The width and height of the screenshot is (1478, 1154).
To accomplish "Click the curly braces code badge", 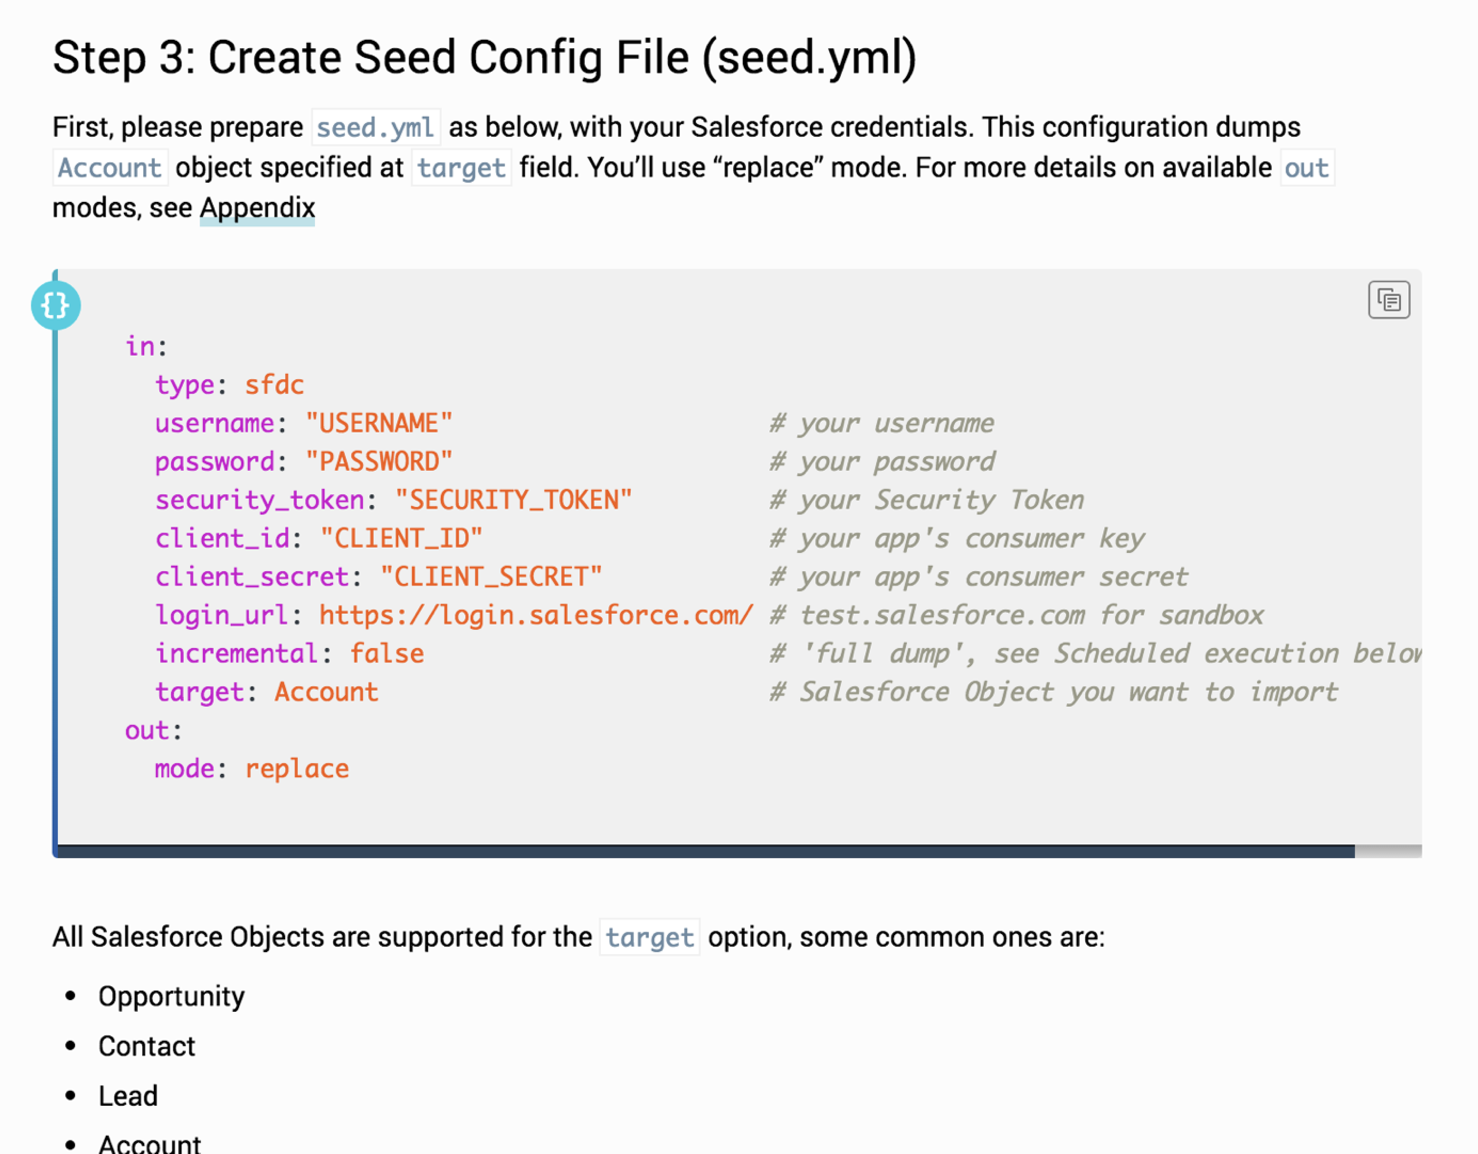I will (x=56, y=305).
